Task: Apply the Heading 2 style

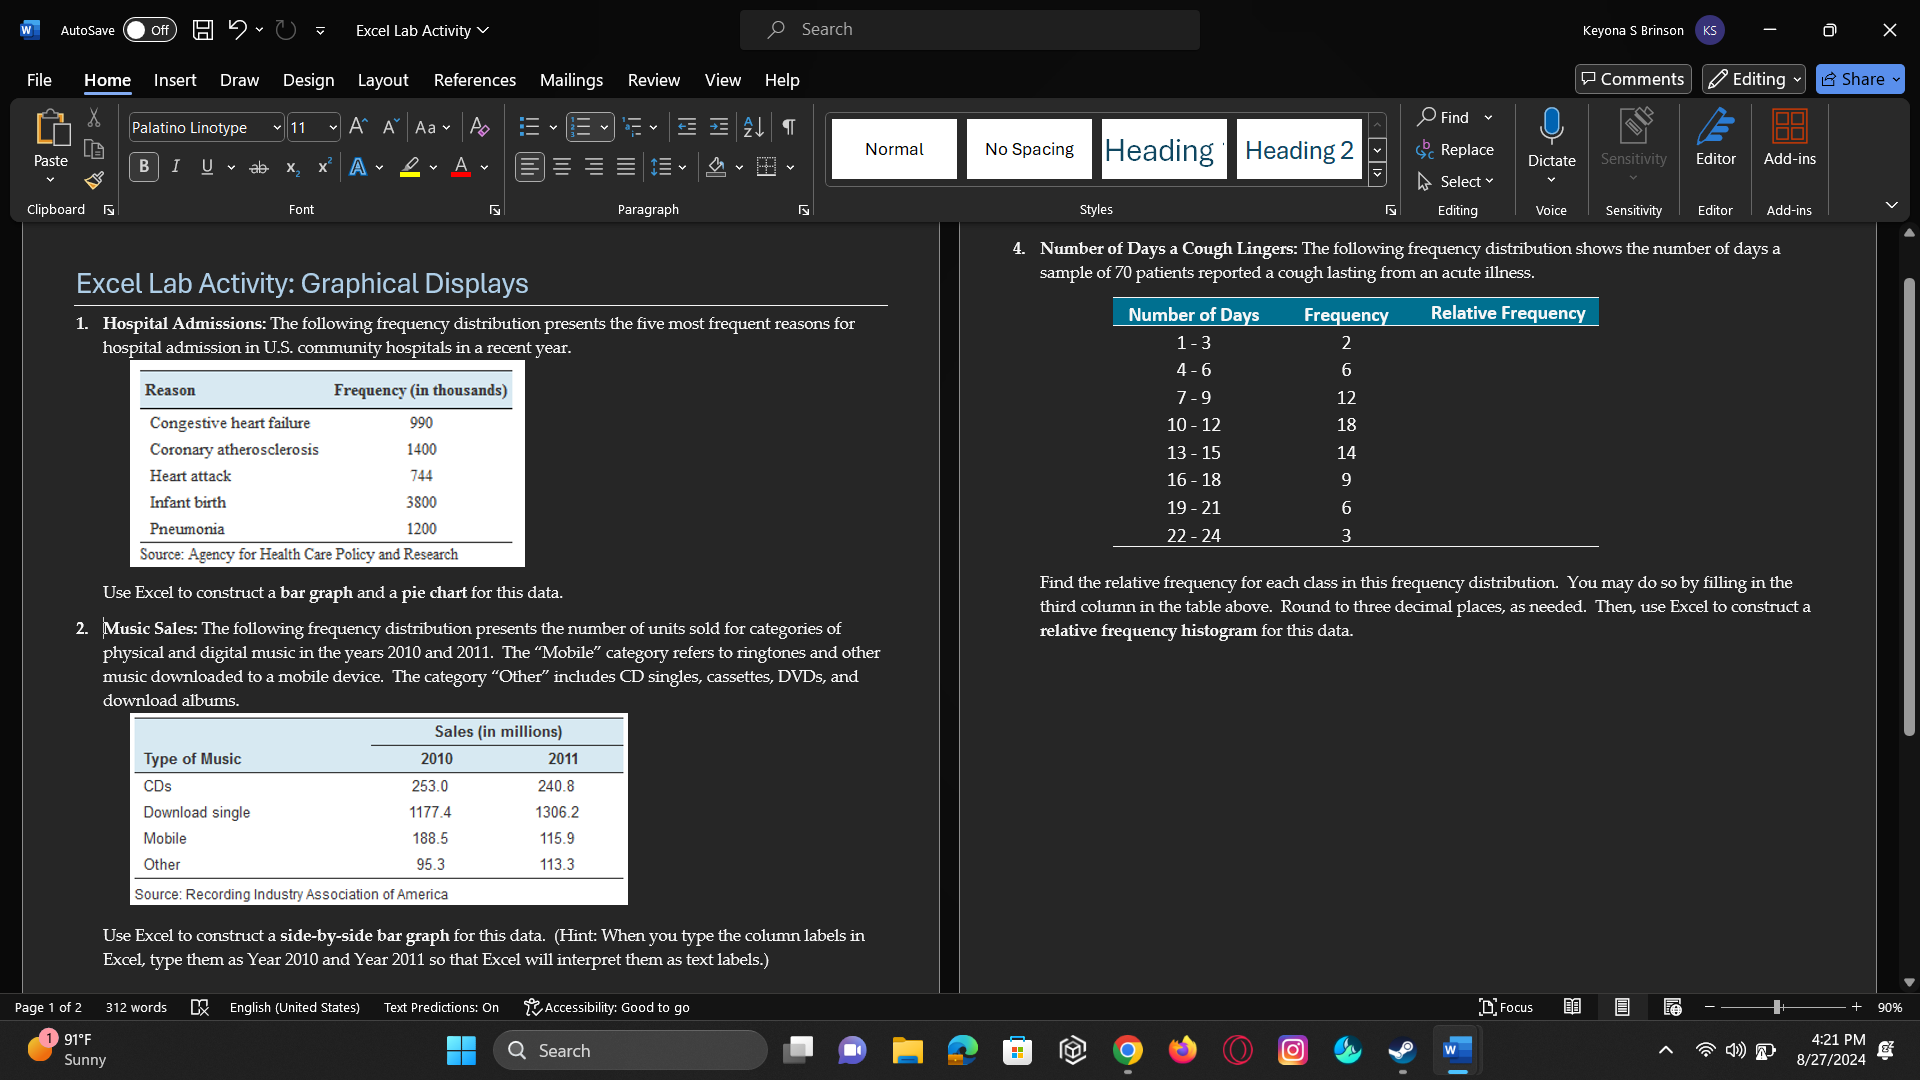Action: click(x=1298, y=150)
